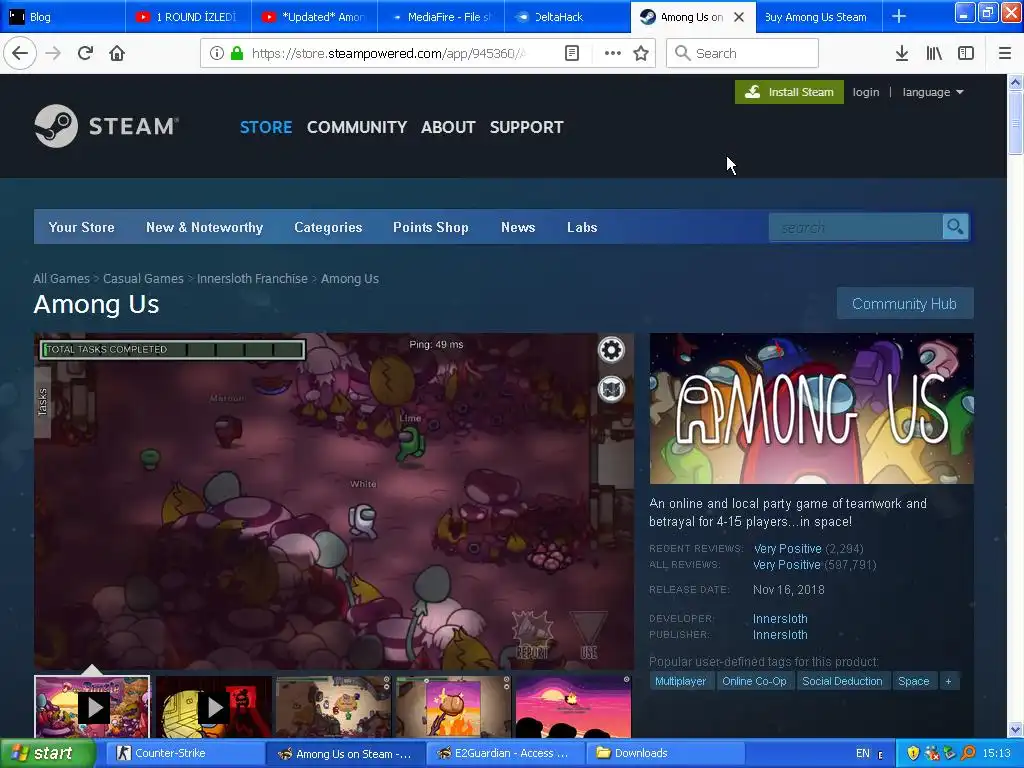Screen dimensions: 1024x768
Task: Click the USE icon in game video
Action: click(x=589, y=635)
